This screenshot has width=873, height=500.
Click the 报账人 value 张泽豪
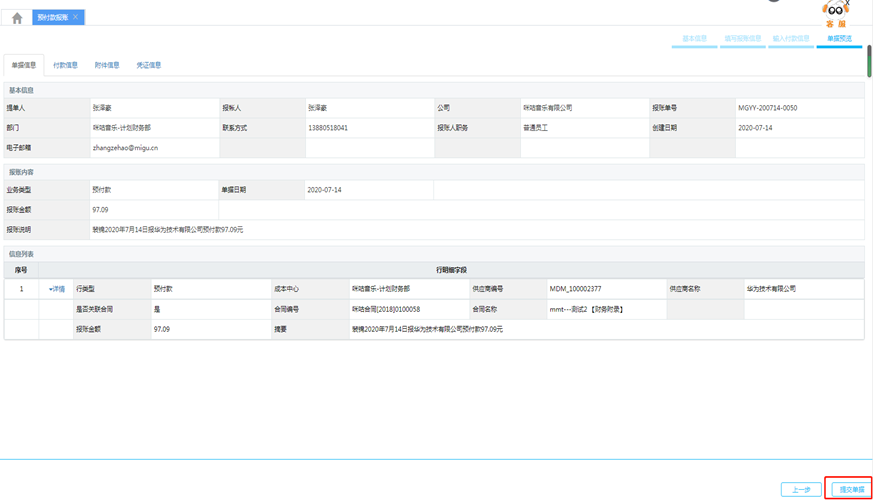tap(317, 108)
